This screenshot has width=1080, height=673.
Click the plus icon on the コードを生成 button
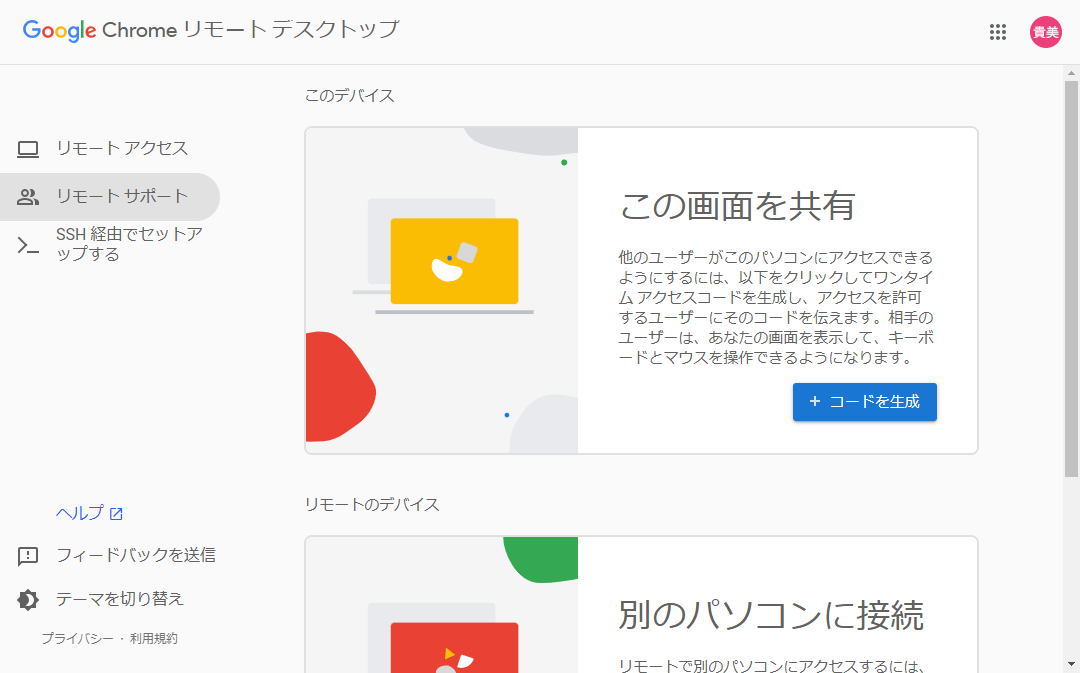tap(814, 401)
